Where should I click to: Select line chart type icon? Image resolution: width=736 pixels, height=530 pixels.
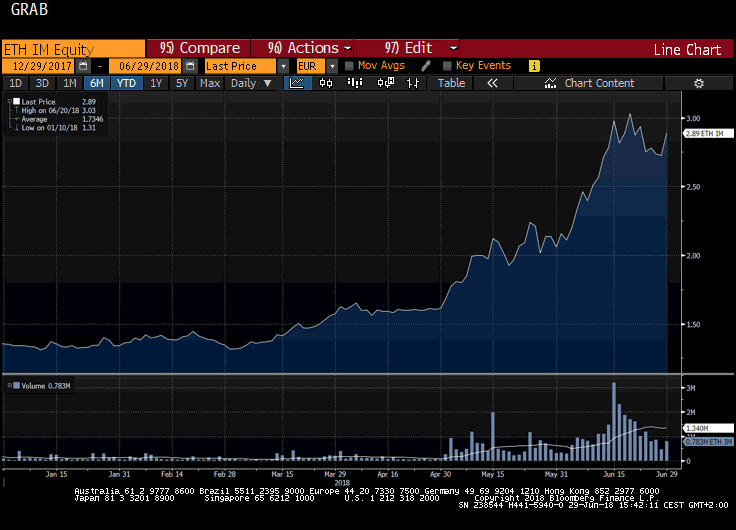pos(298,83)
